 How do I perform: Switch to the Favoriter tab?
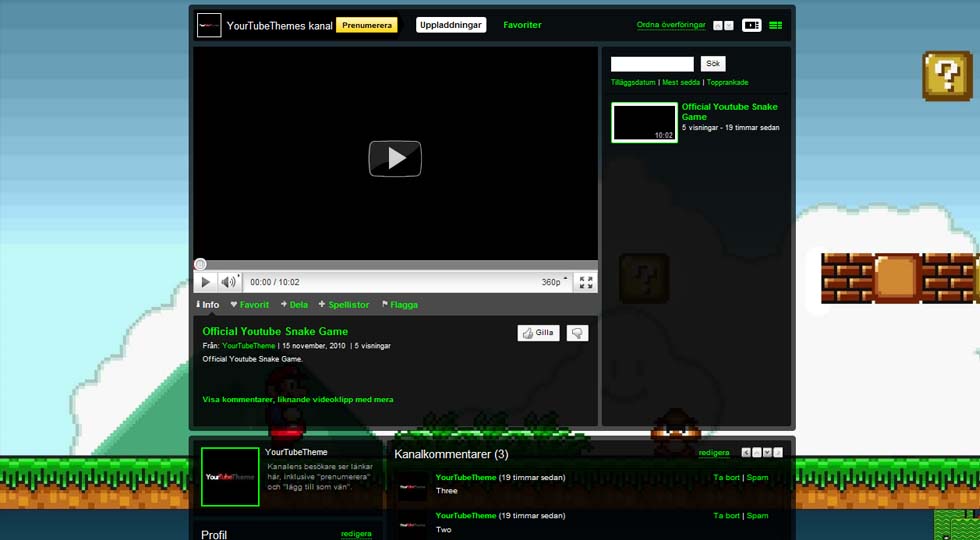(522, 26)
